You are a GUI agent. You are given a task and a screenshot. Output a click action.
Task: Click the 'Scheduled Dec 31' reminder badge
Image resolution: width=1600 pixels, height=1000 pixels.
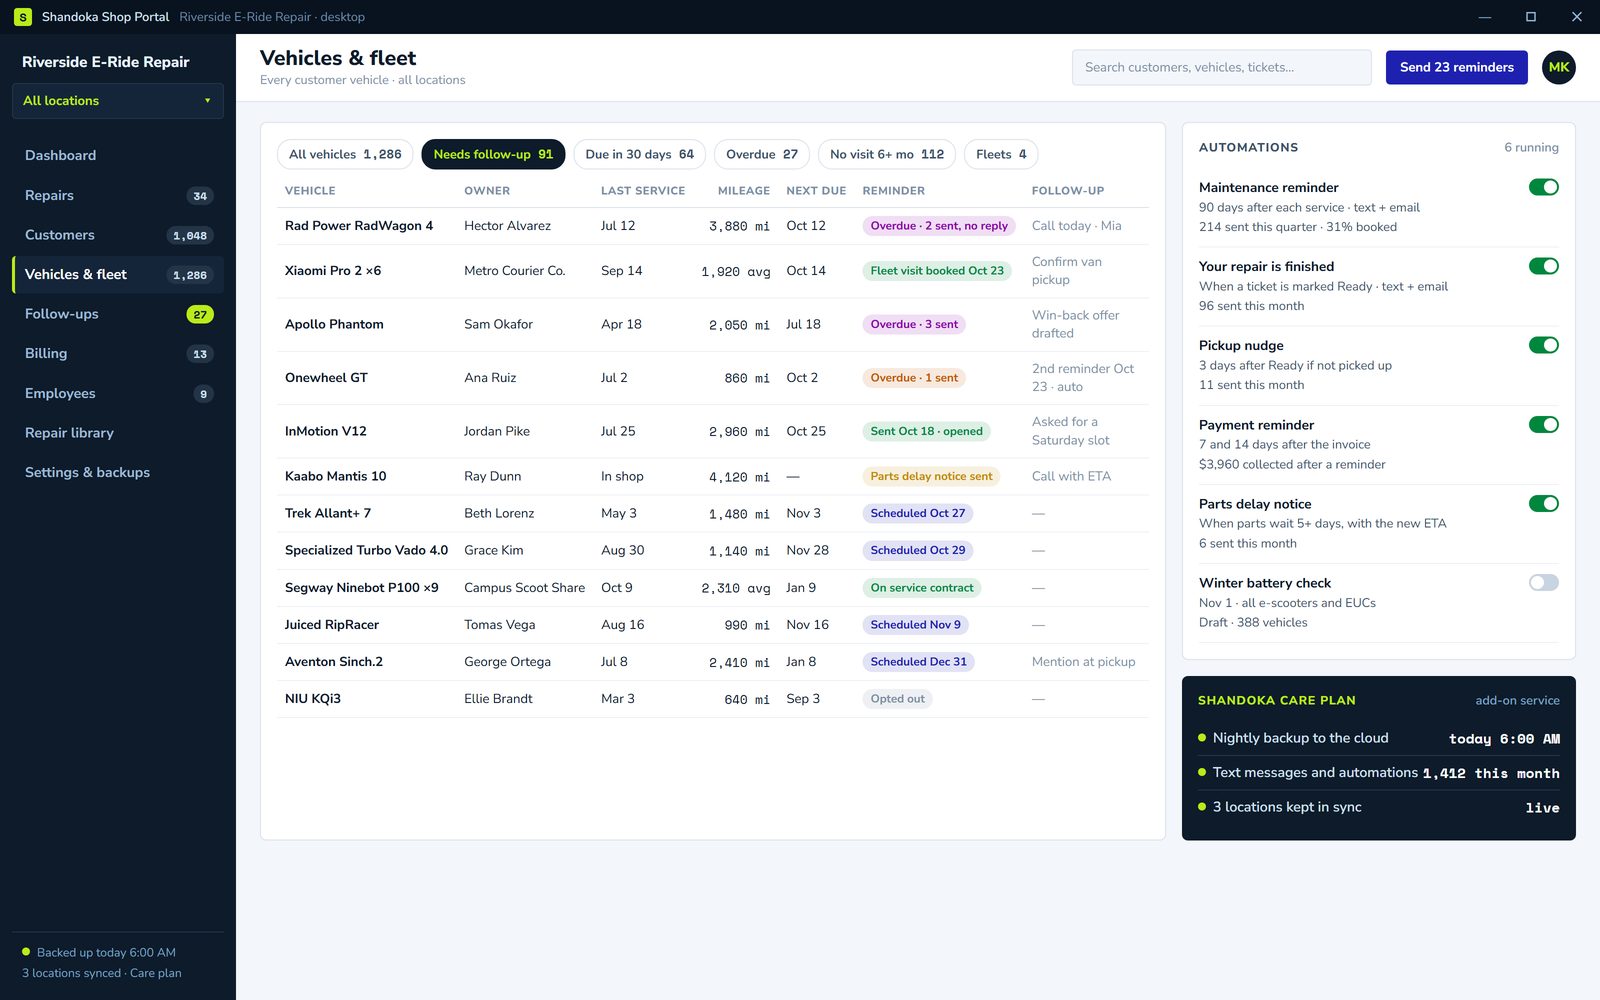(x=918, y=662)
